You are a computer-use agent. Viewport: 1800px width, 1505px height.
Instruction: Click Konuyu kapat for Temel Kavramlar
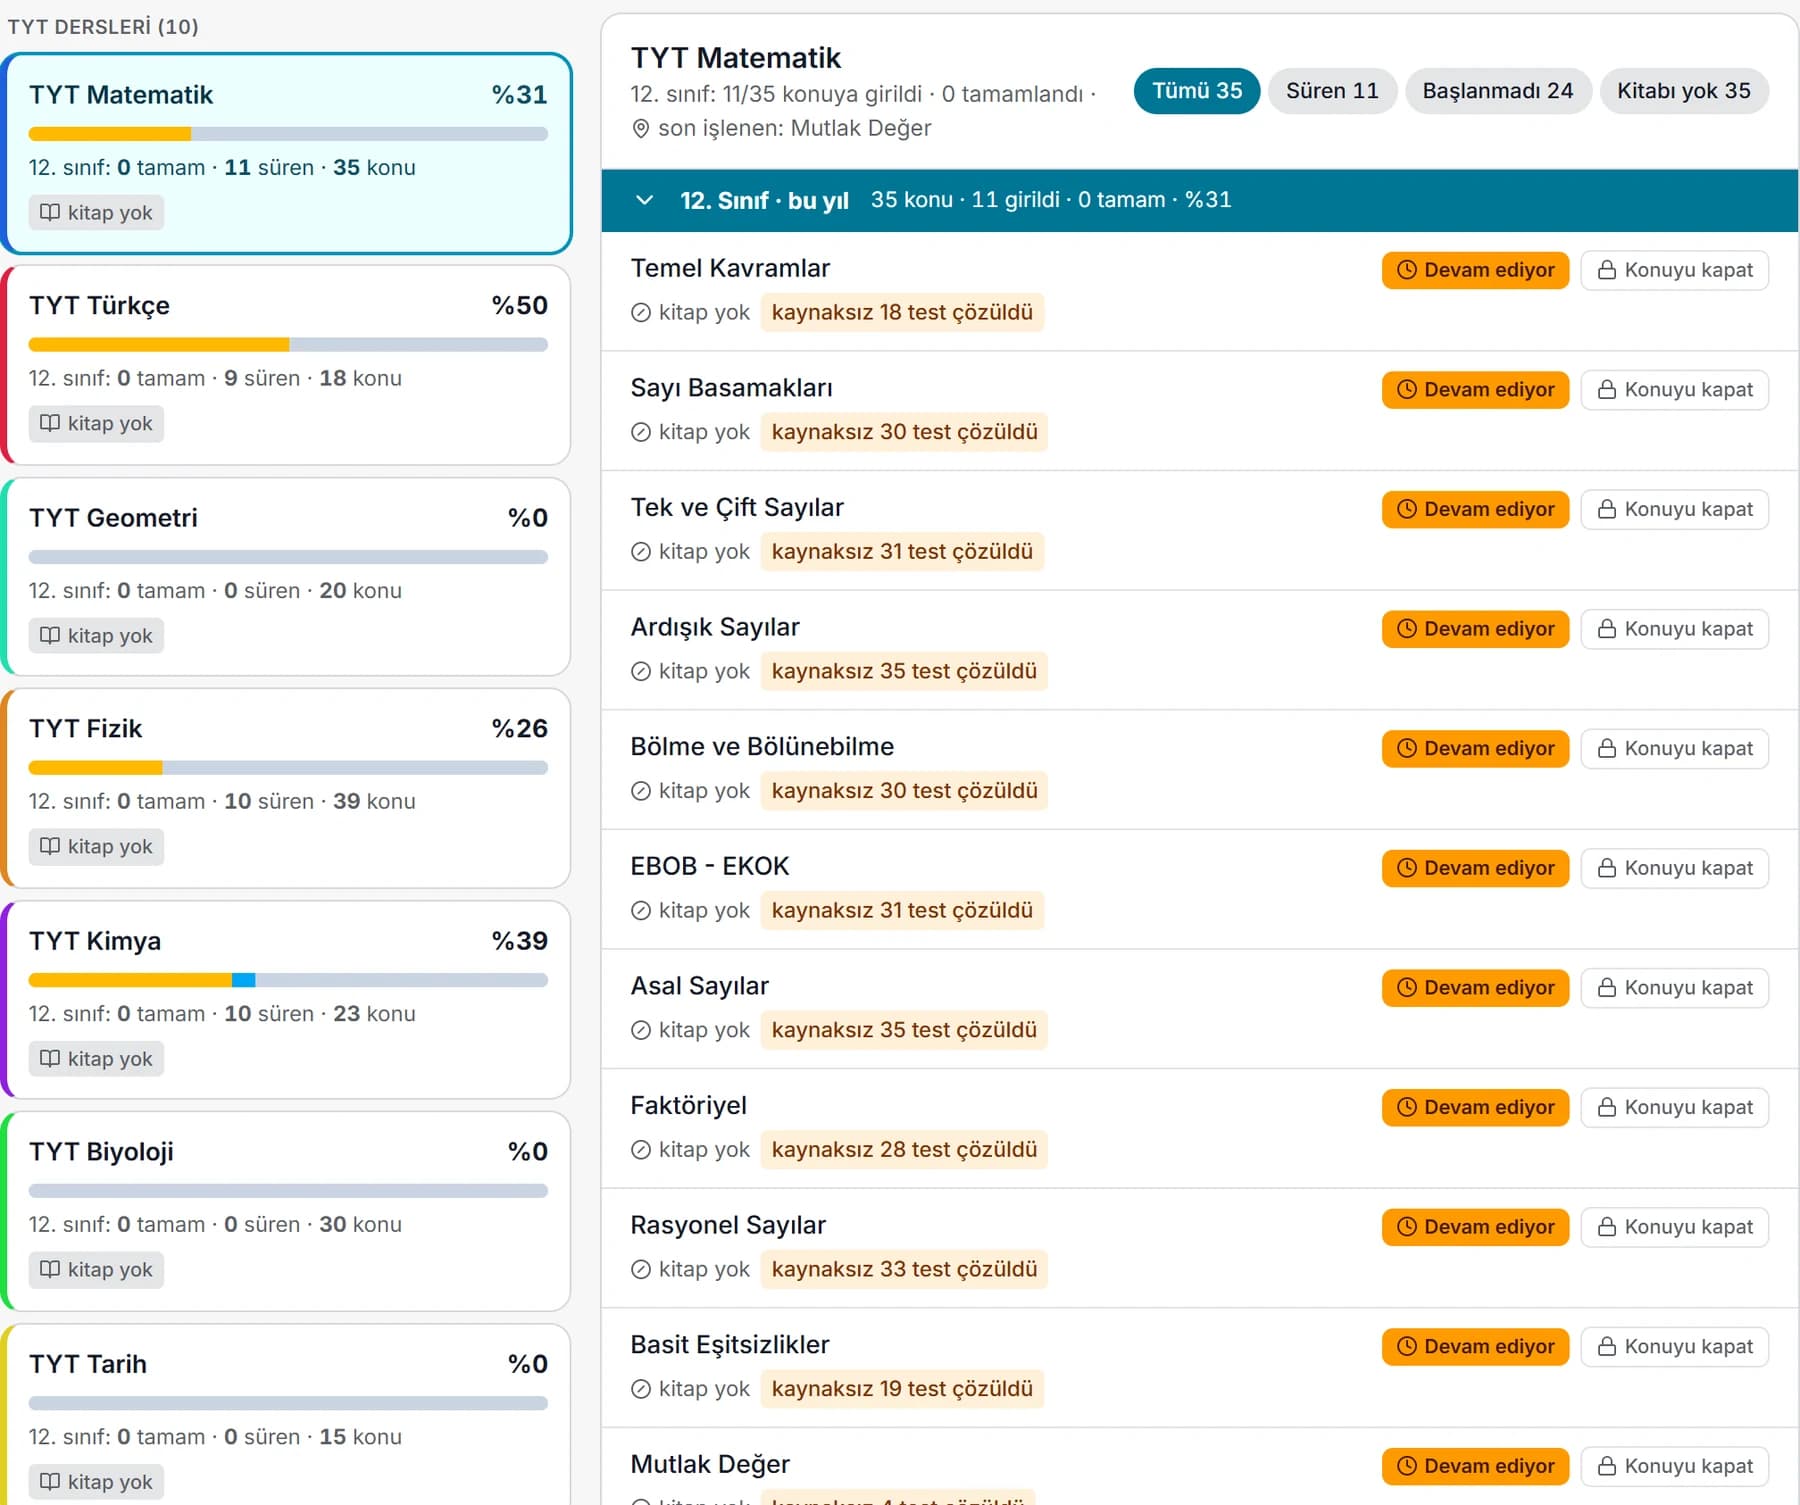[x=1675, y=270]
